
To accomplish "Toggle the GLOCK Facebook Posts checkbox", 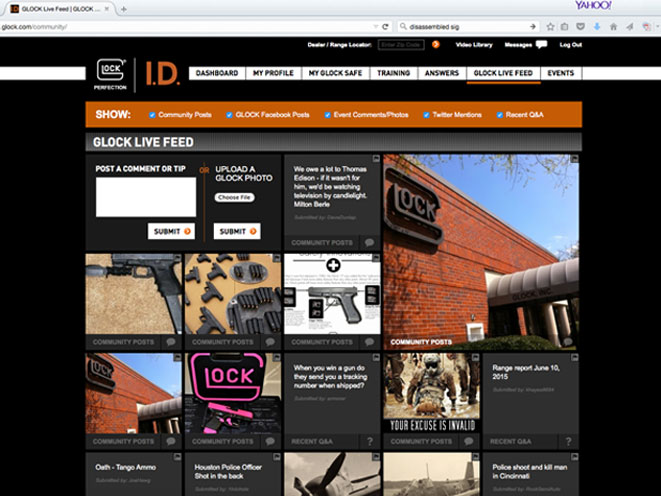I will click(x=230, y=115).
